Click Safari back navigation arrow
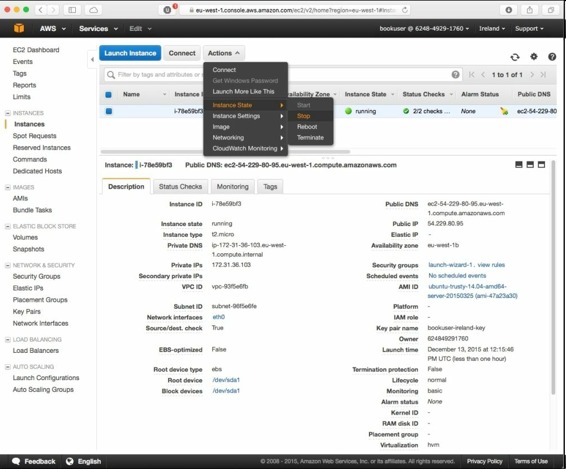 pyautogui.click(x=40, y=10)
